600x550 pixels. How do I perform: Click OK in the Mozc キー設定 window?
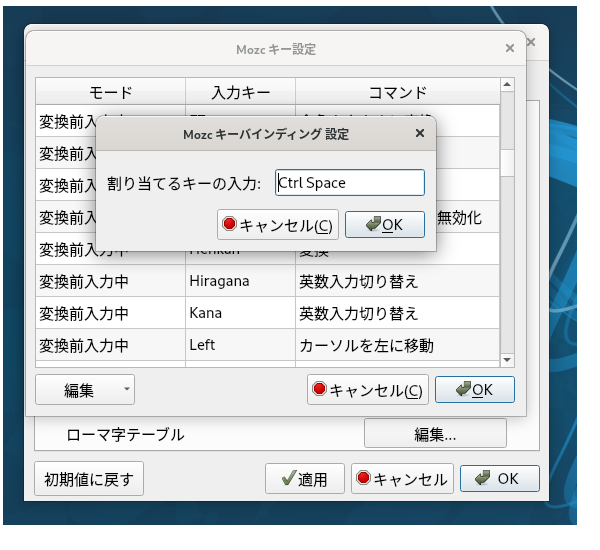pos(475,390)
